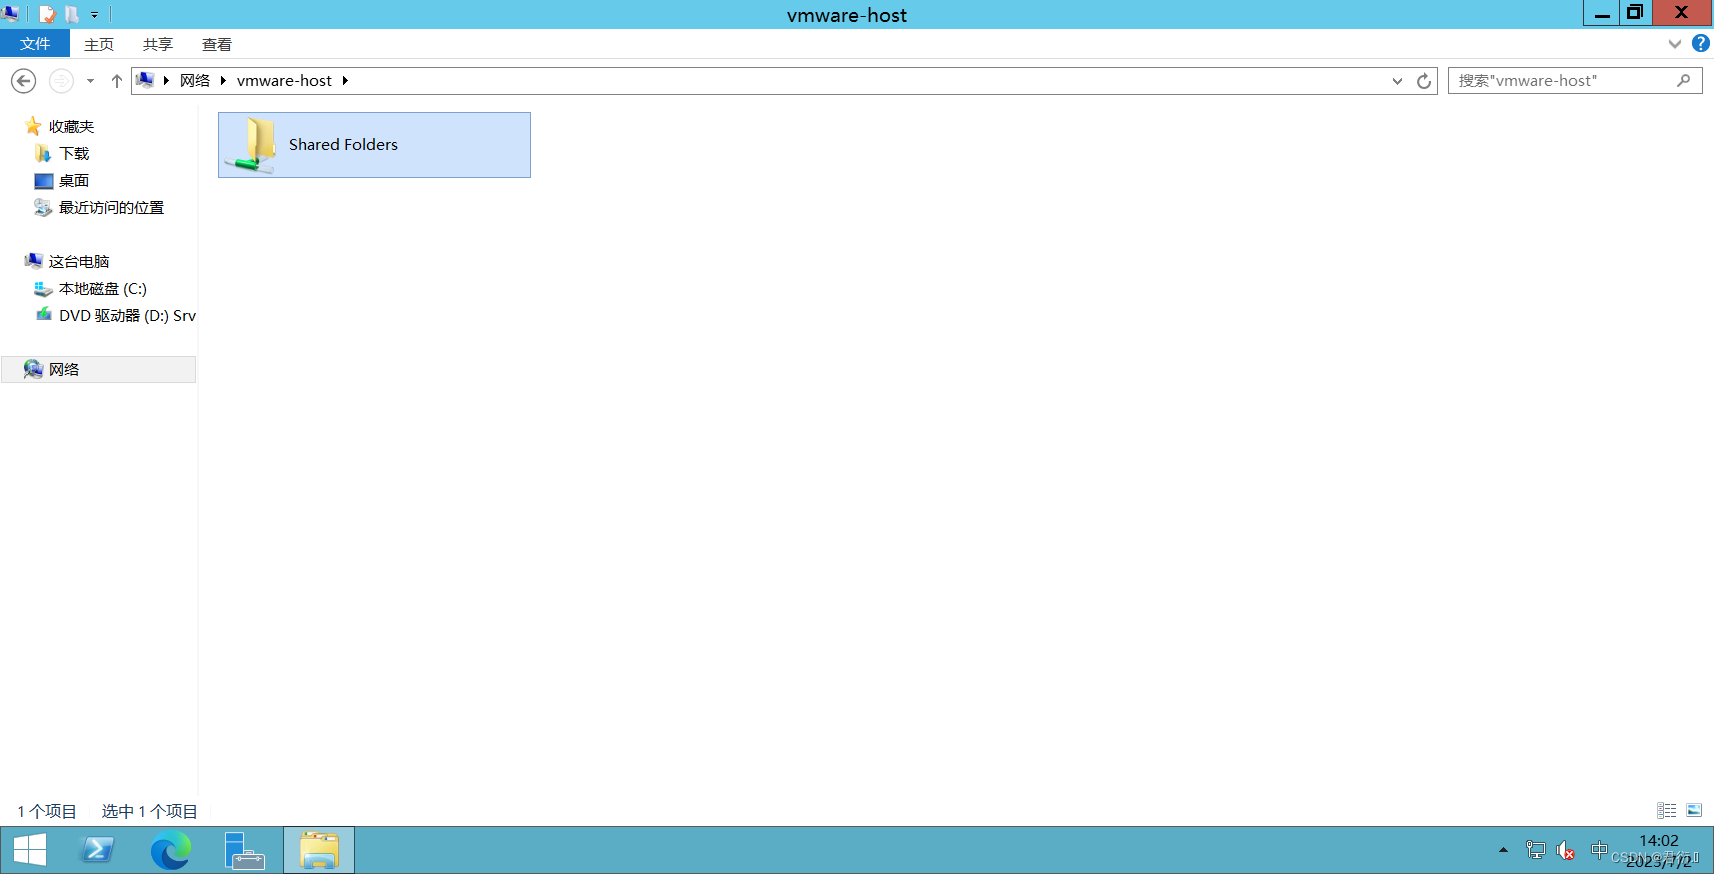Screen dimensions: 1714x874
Task: Switch to the 共享 ribbon tab
Action: [158, 44]
